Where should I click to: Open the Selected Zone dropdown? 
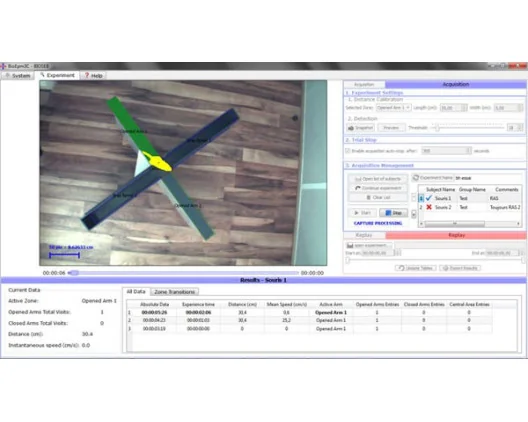(393, 107)
